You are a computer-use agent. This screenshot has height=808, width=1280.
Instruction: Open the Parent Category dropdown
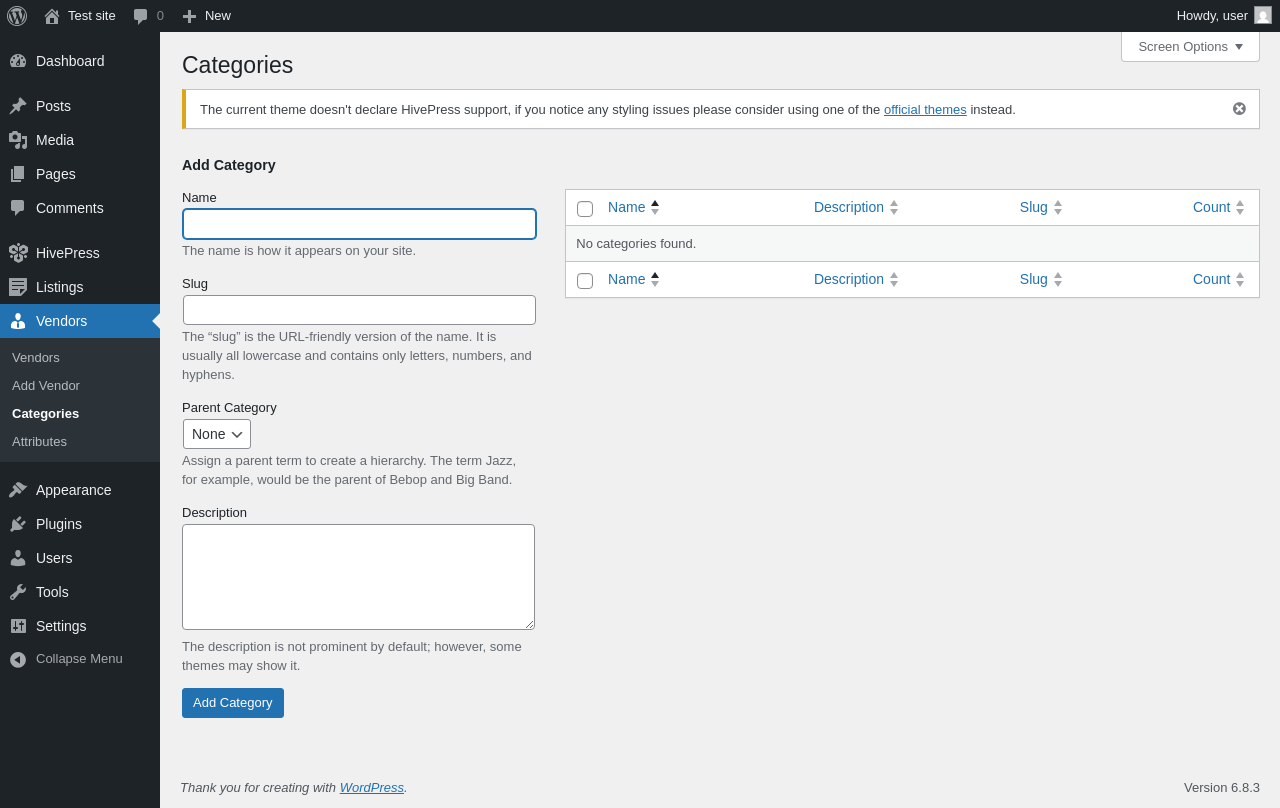[217, 434]
